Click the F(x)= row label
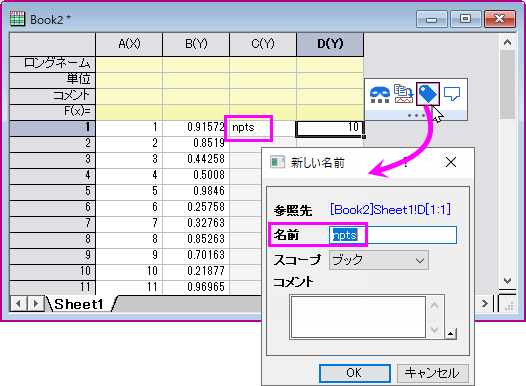Viewport: 526px width, 386px height. [53, 111]
